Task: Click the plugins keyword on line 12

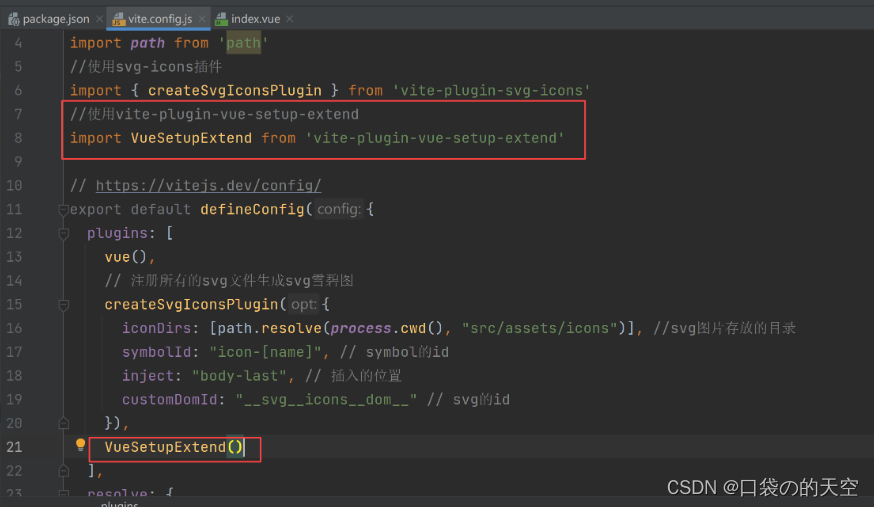Action: (118, 233)
